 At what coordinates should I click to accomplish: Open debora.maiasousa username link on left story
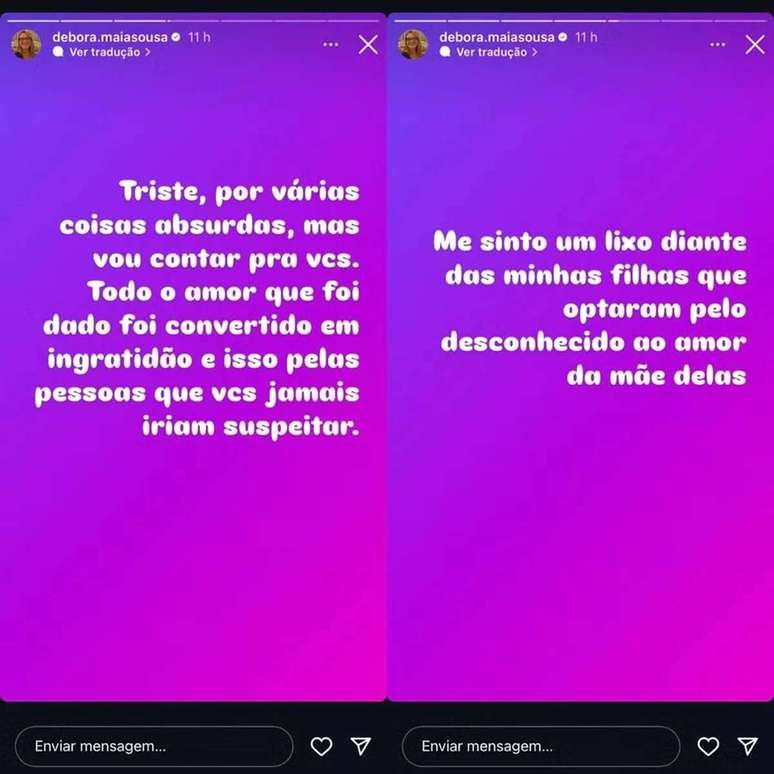[x=110, y=37]
